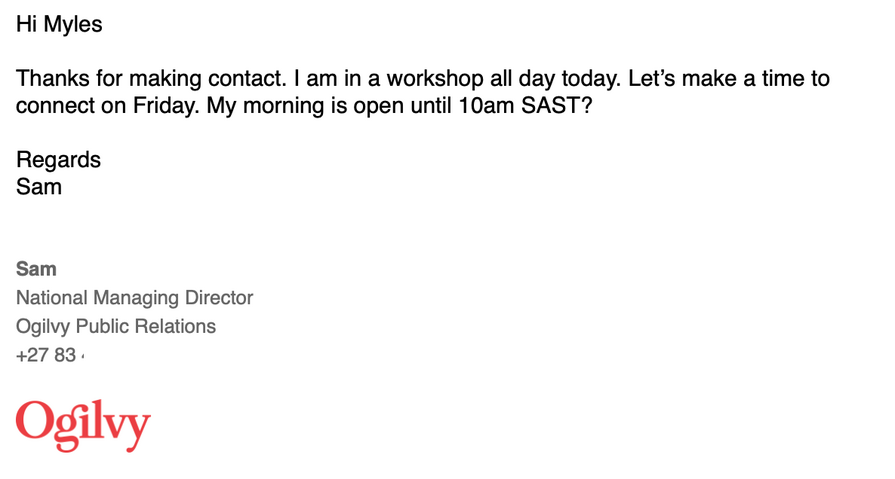Click the bold "Sam" signature name
Screen dimensions: 895x479
tap(36, 269)
